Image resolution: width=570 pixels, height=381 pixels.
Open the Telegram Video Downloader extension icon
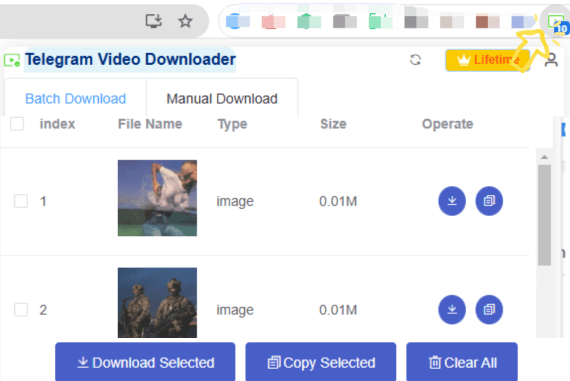557,23
